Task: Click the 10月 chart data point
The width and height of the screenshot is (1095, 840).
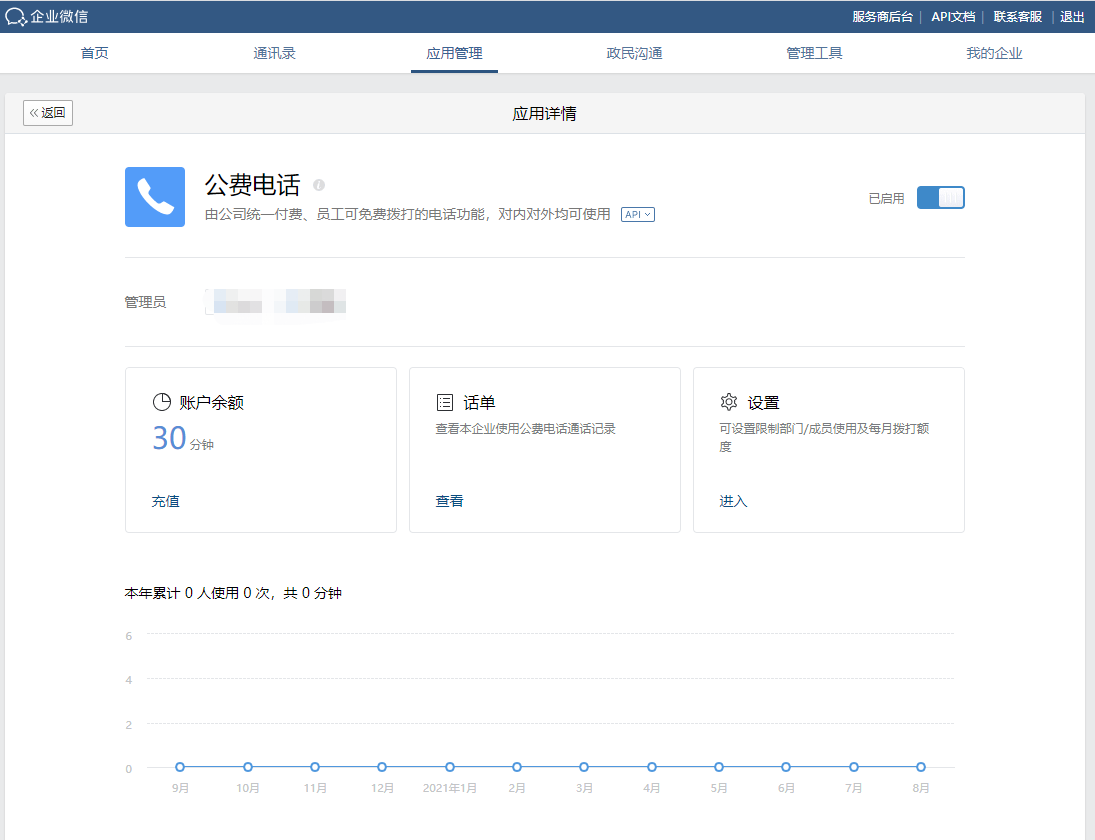Action: [x=248, y=767]
